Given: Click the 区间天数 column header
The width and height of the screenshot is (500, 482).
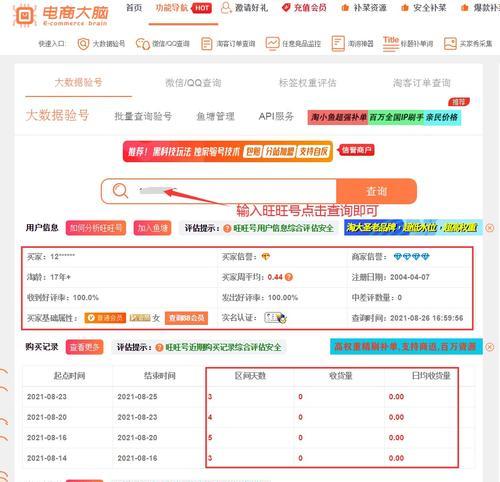Looking at the screenshot, I should click(250, 376).
